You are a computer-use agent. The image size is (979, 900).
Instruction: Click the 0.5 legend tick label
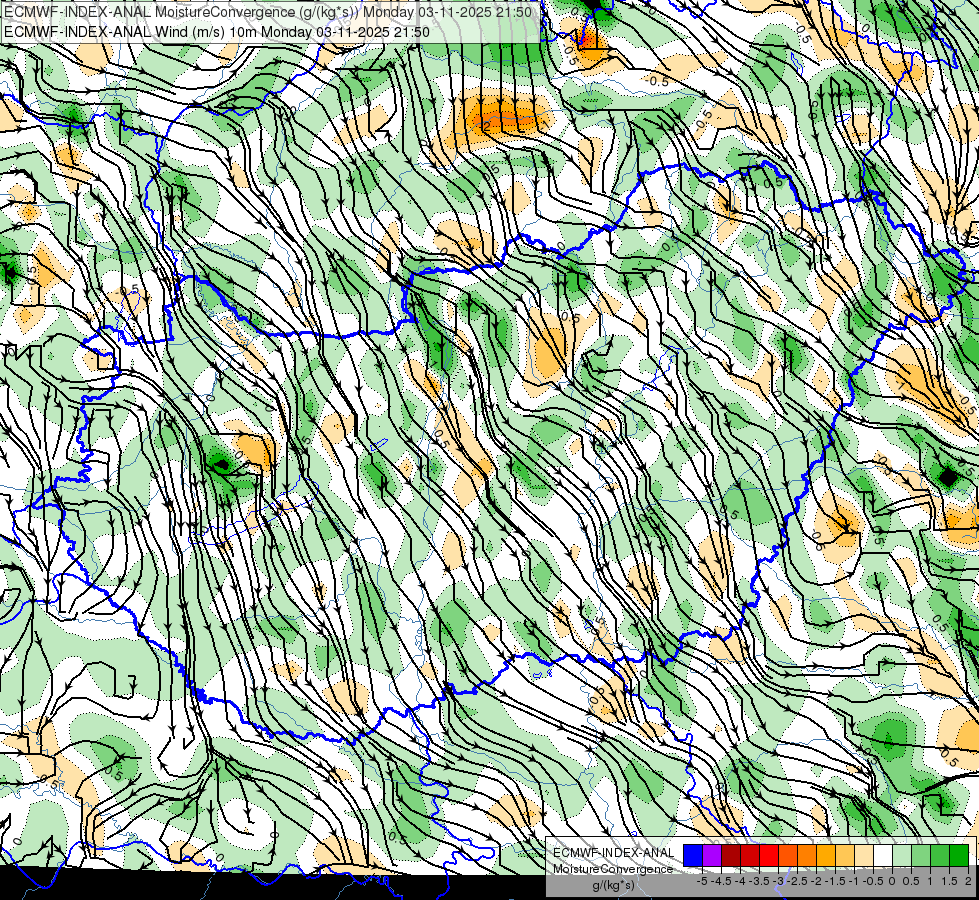pos(911,881)
